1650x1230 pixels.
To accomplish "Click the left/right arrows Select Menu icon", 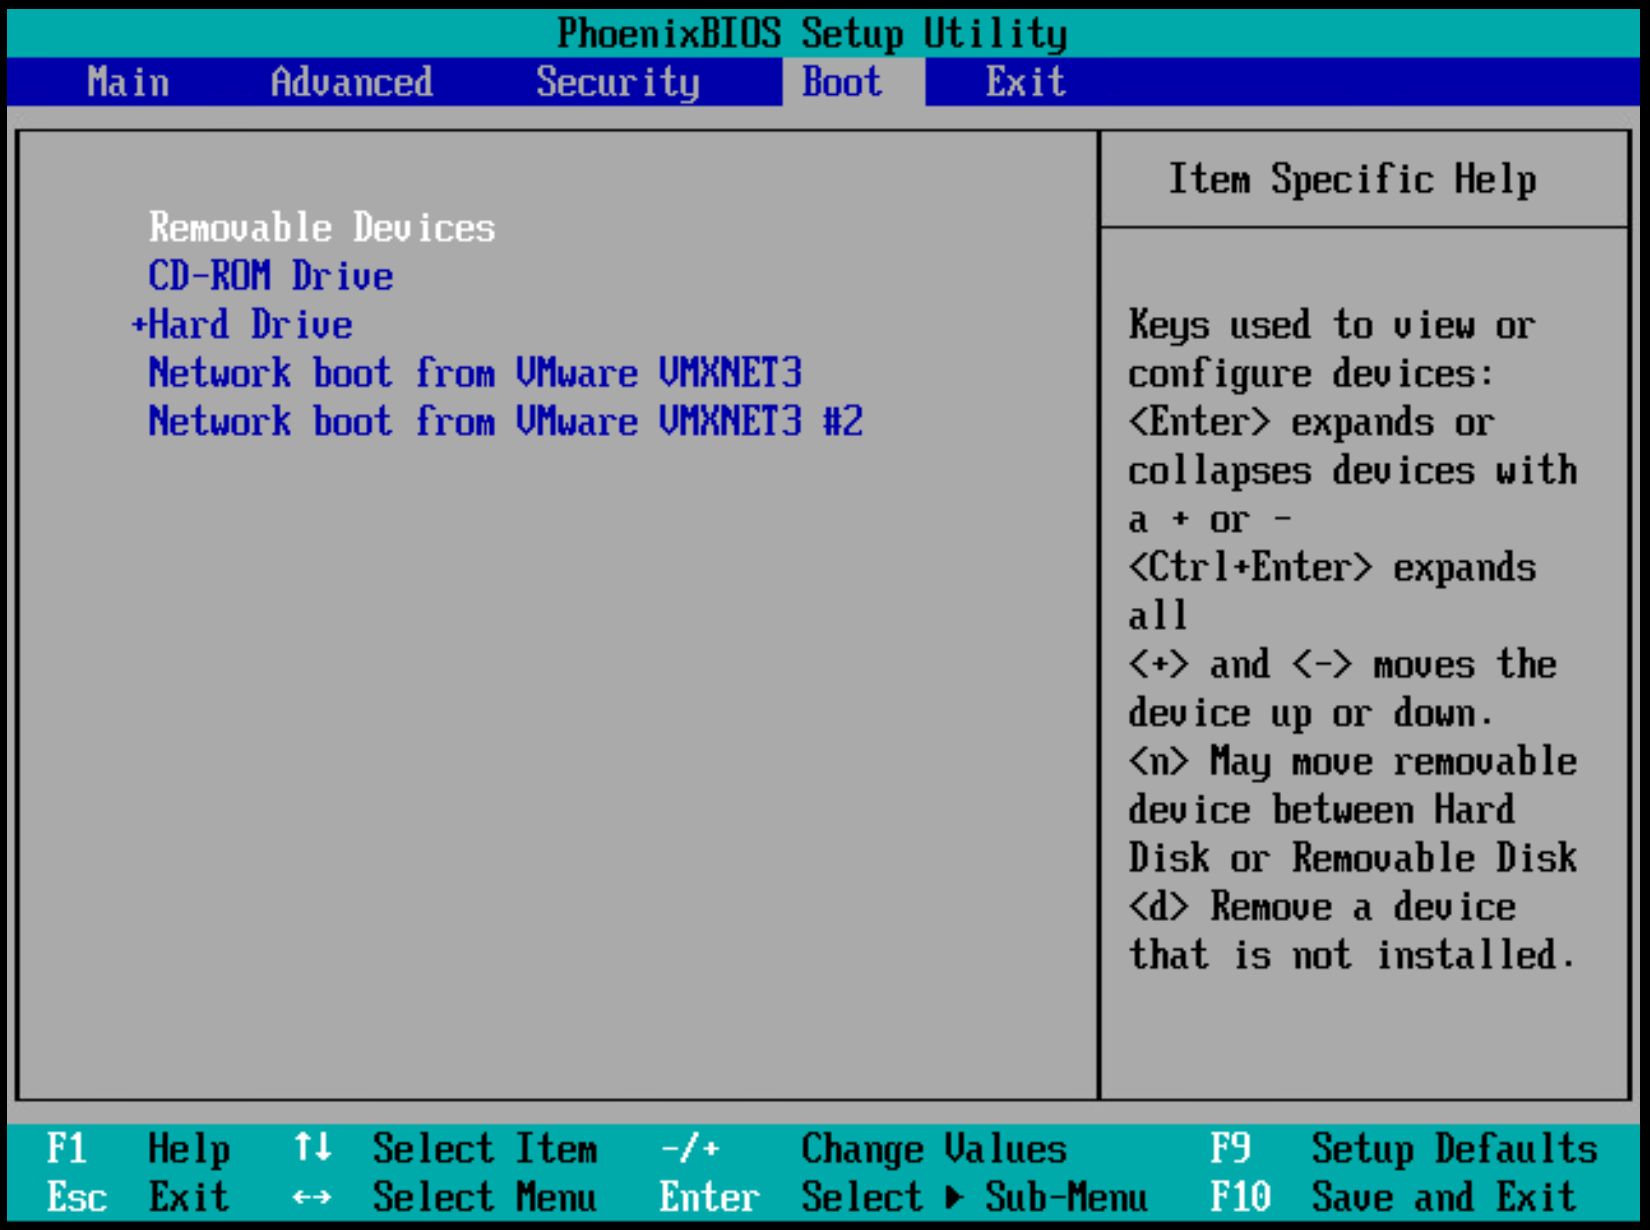I will [x=312, y=1197].
